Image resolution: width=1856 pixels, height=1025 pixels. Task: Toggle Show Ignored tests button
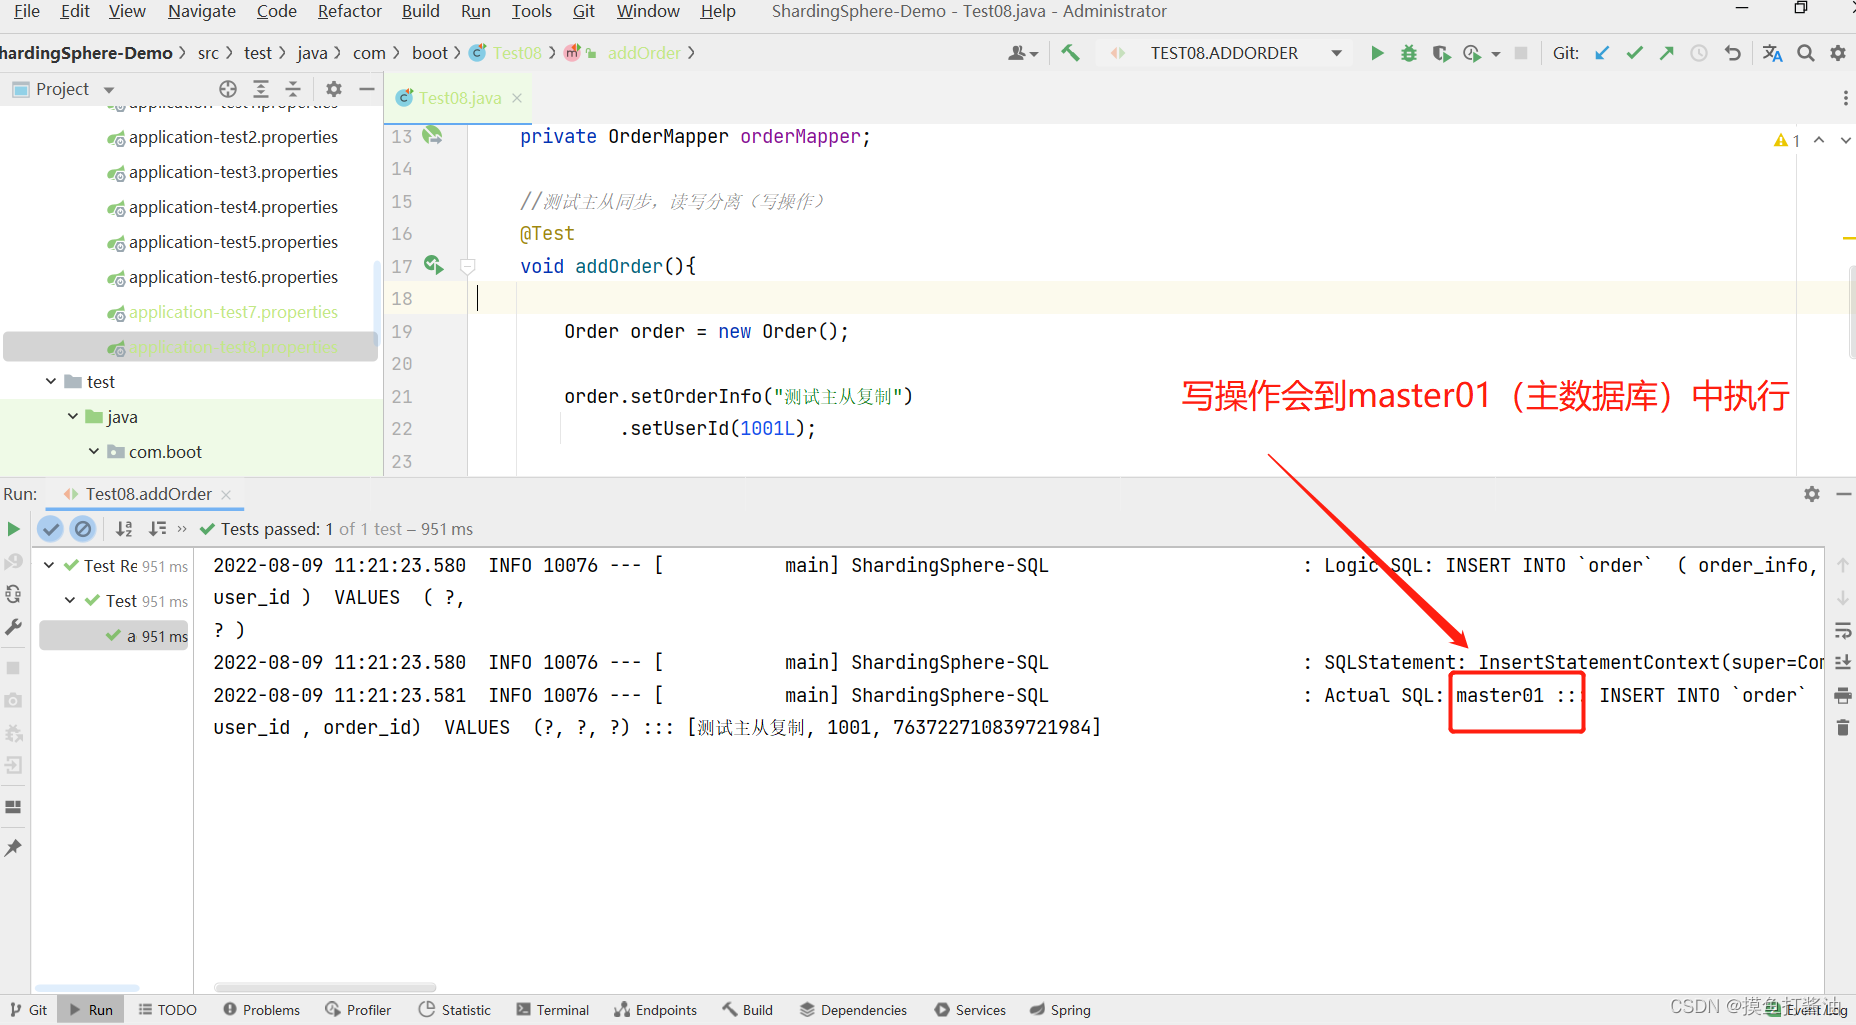[83, 529]
